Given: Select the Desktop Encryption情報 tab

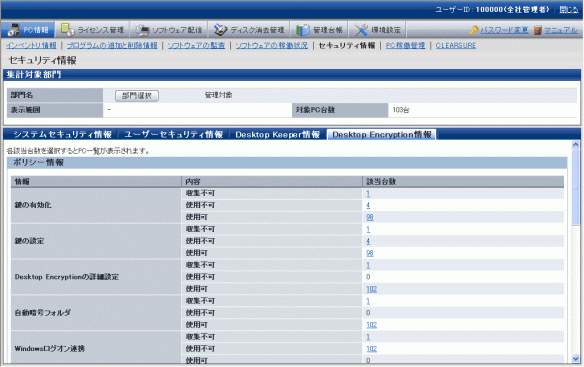Looking at the screenshot, I should [x=382, y=135].
